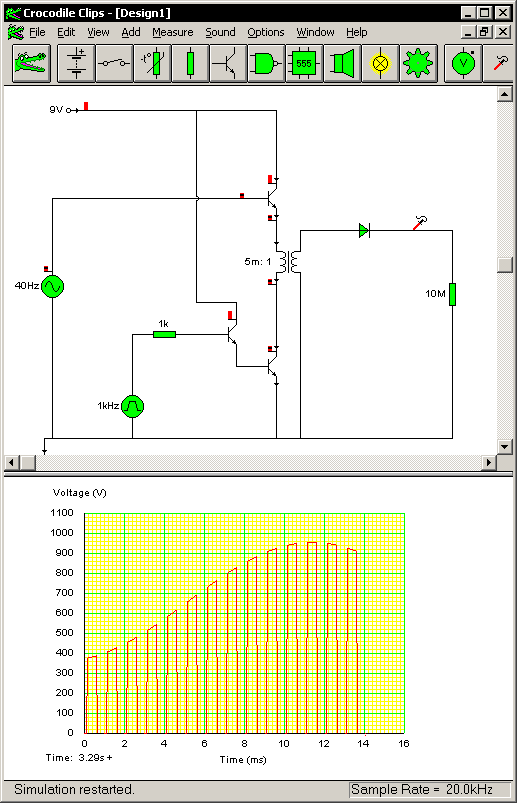This screenshot has height=803, width=517.
Task: Click the horizontal scrollbar thumb
Action: 28,462
